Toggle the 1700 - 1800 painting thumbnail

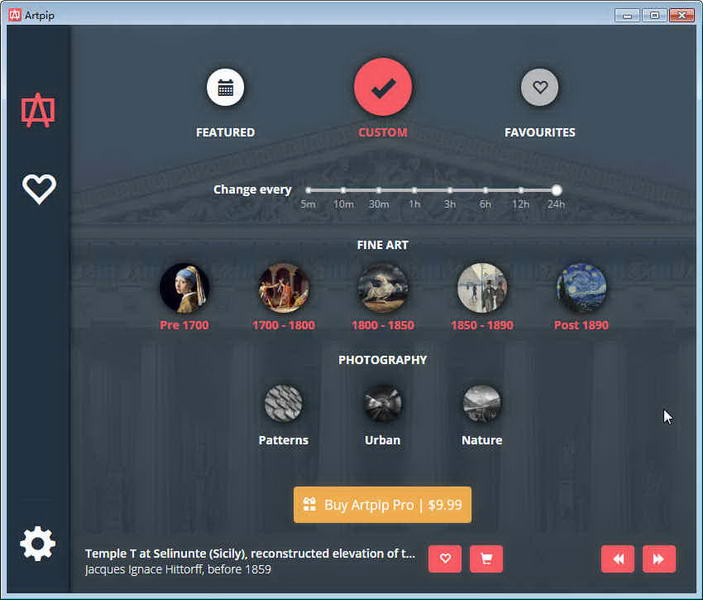pos(284,288)
